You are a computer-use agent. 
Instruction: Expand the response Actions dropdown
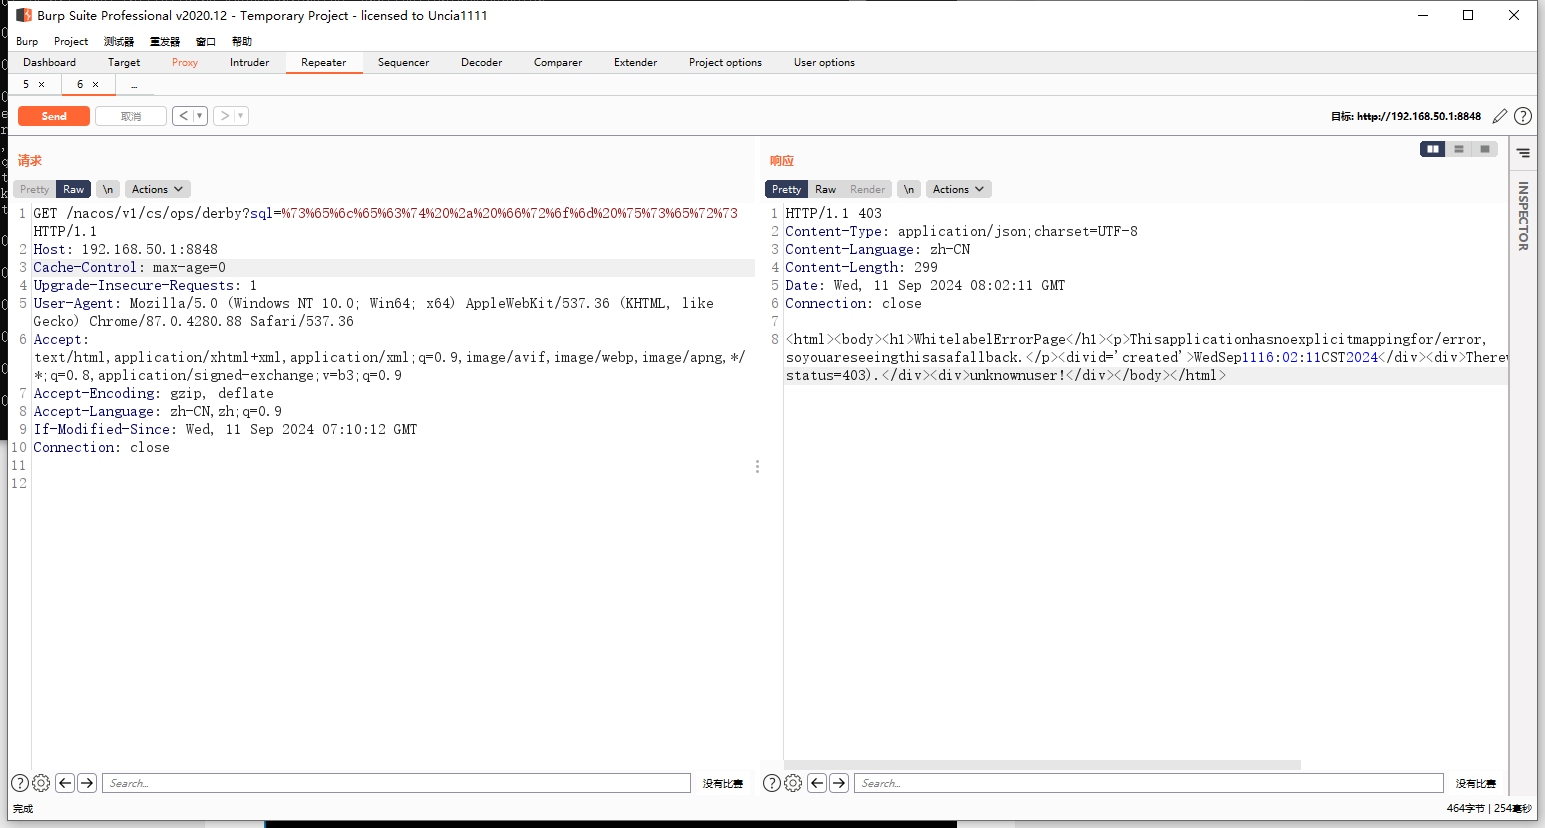click(x=958, y=189)
